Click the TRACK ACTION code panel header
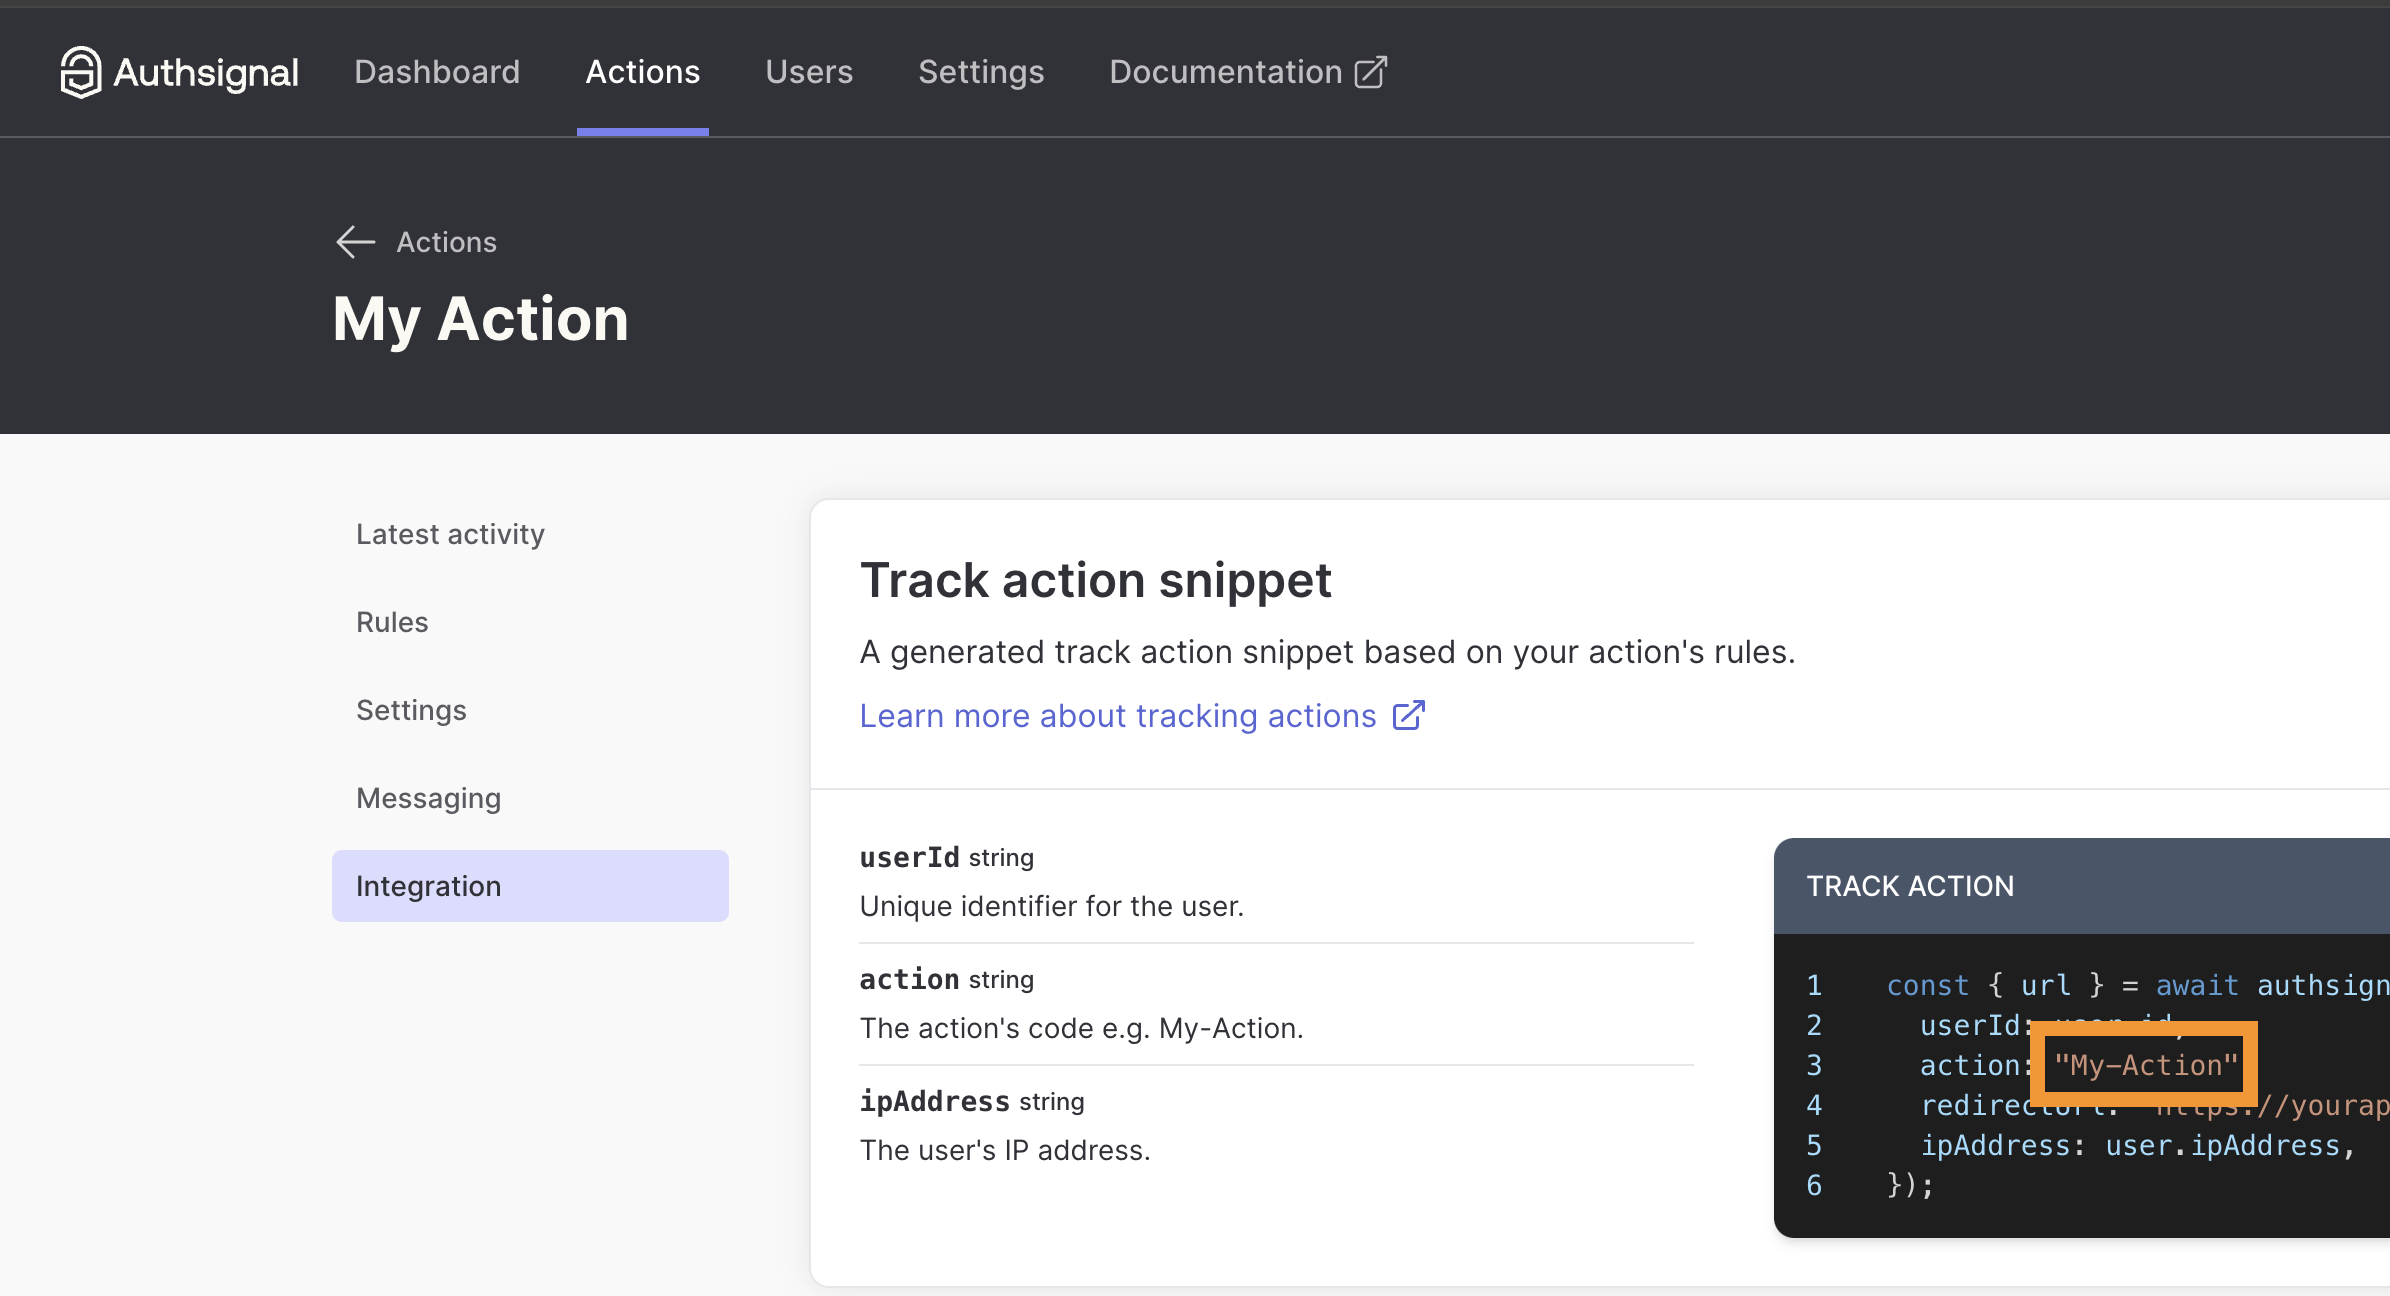The image size is (2390, 1296). pyautogui.click(x=2082, y=886)
